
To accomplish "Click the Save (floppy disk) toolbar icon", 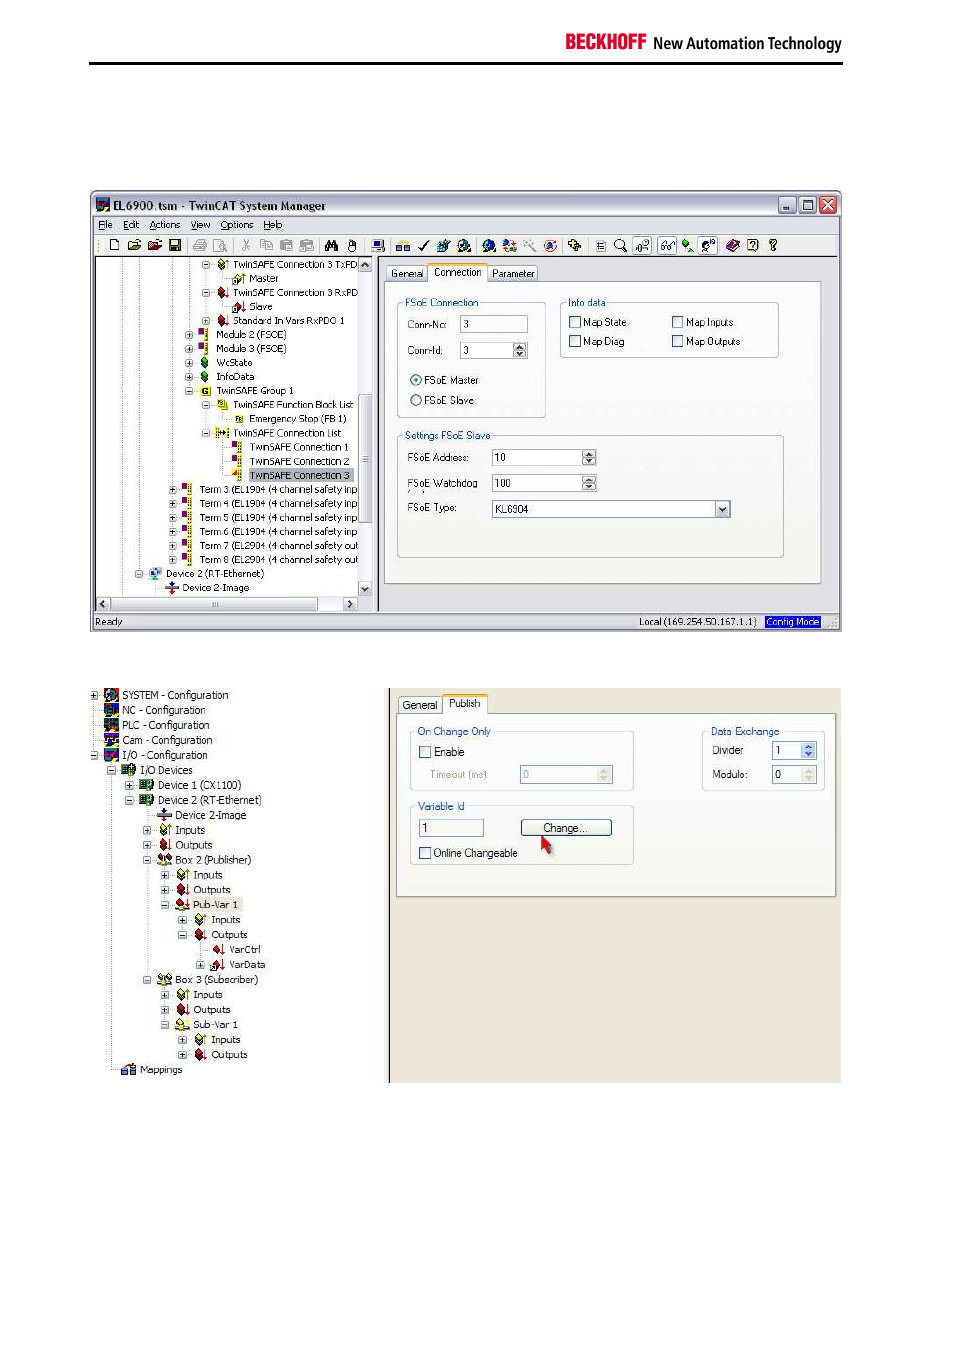I will point(175,245).
